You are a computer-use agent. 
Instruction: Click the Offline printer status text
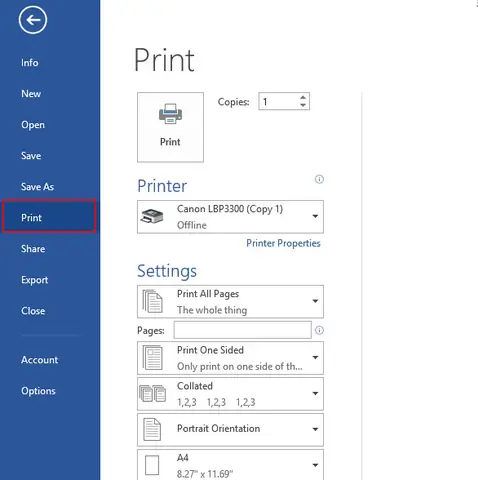click(192, 225)
